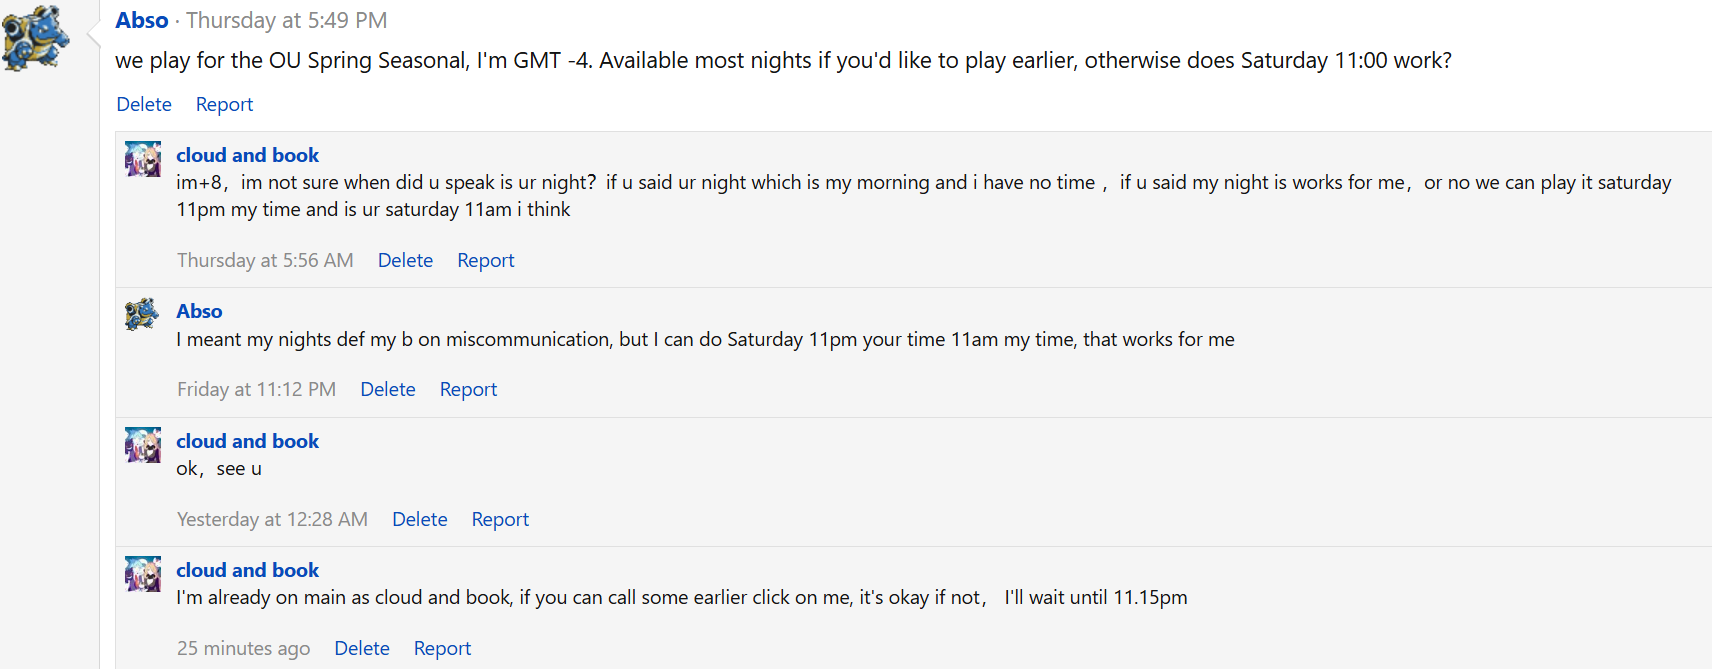Report the comment from Thursday at 5:56 AM
The width and height of the screenshot is (1712, 669).
tap(485, 260)
